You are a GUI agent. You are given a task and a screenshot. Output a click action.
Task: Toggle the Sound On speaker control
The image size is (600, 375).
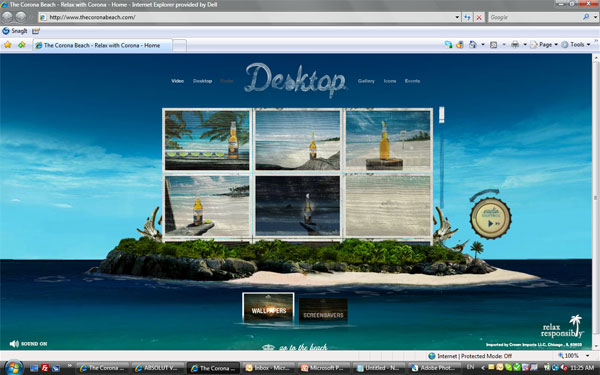[28, 344]
